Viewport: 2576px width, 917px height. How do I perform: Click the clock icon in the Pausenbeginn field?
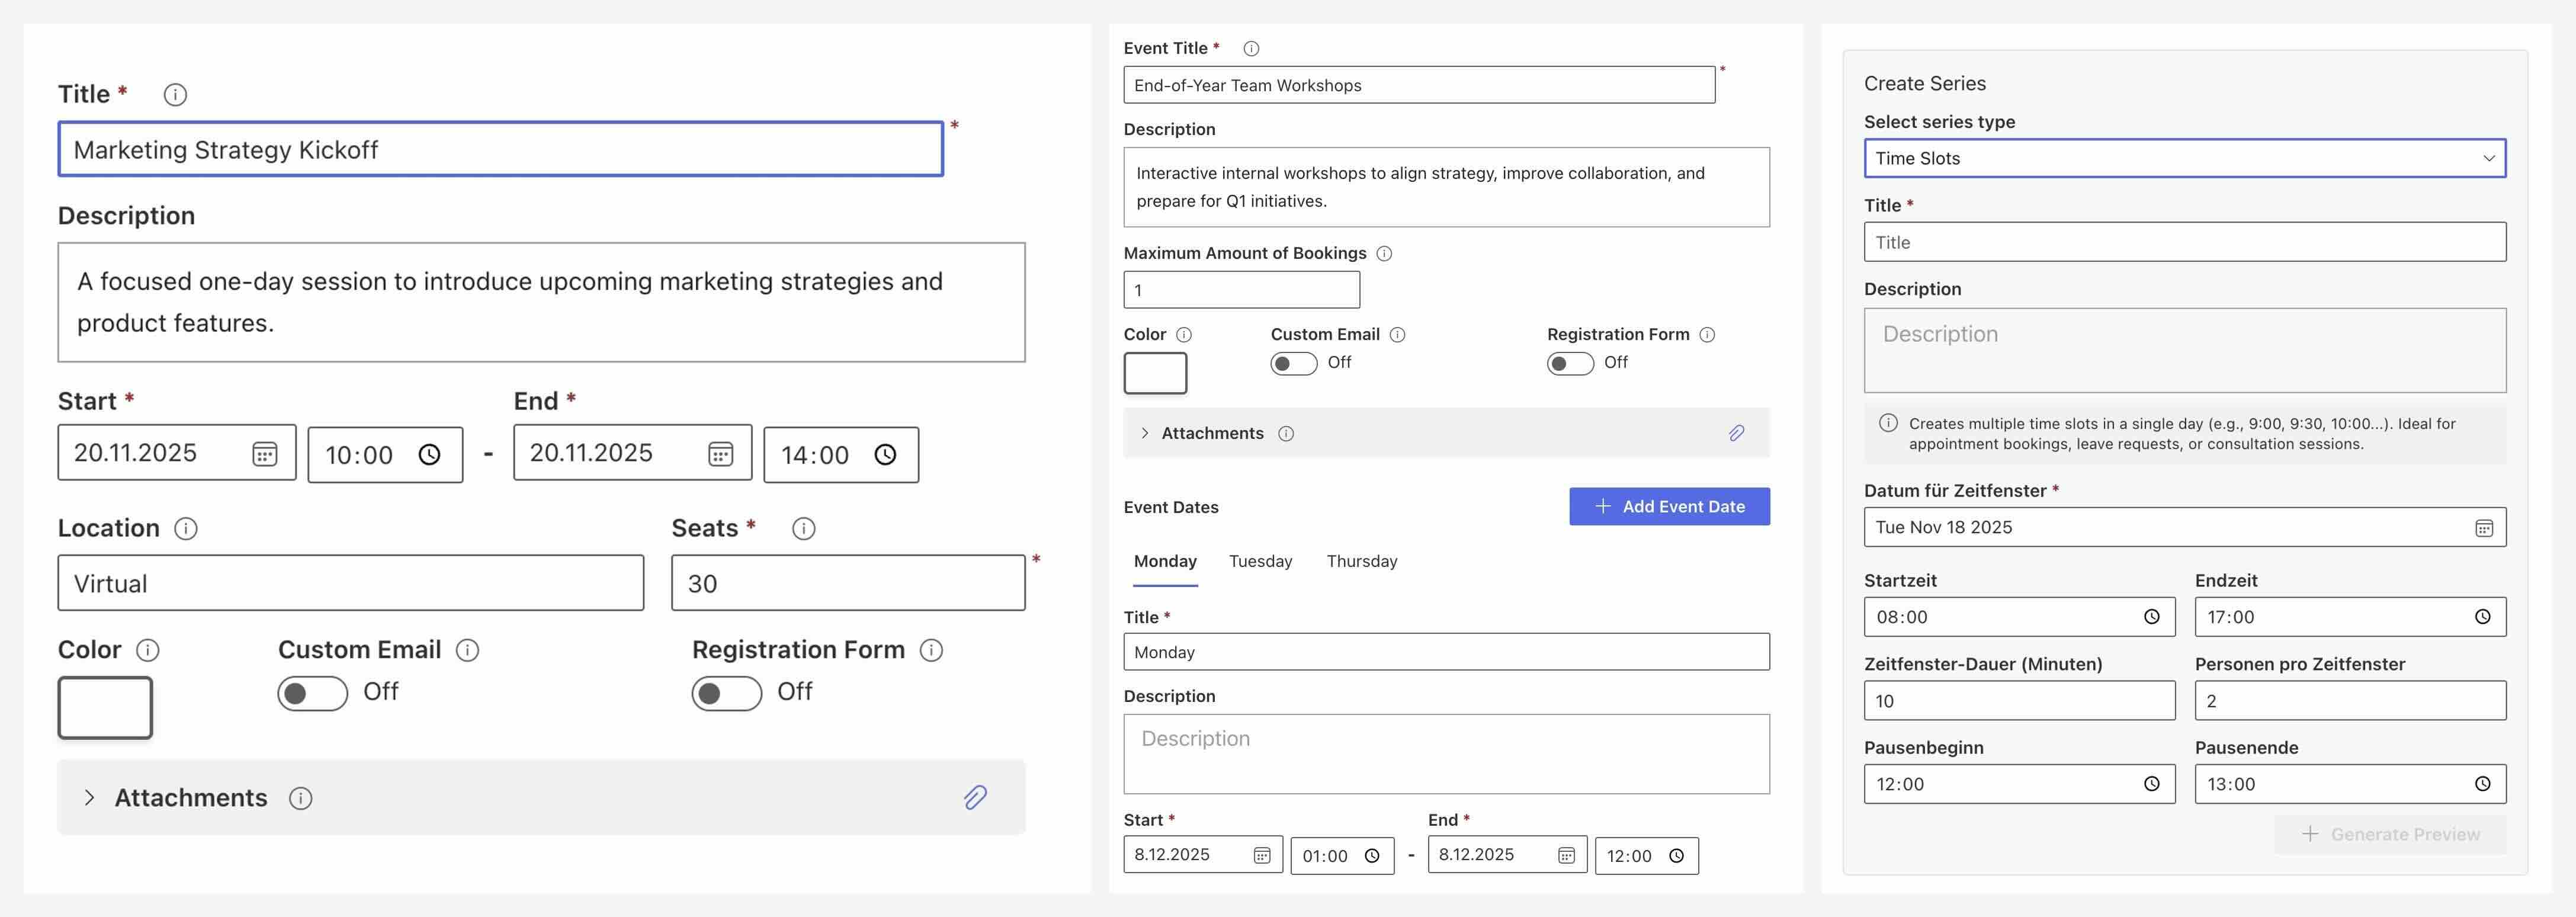click(2151, 784)
